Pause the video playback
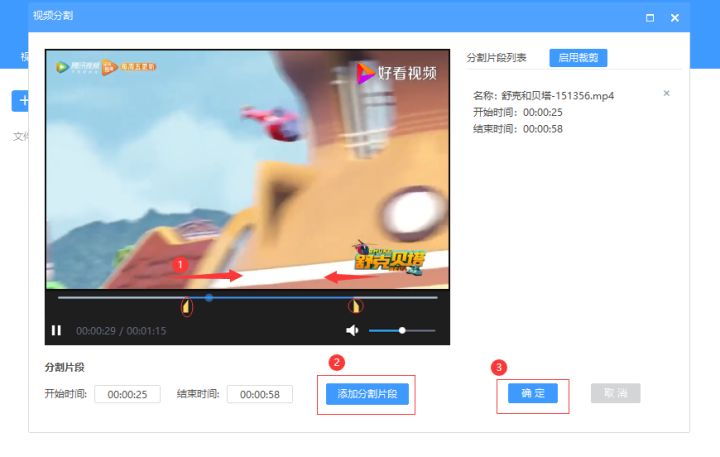 pyautogui.click(x=56, y=330)
